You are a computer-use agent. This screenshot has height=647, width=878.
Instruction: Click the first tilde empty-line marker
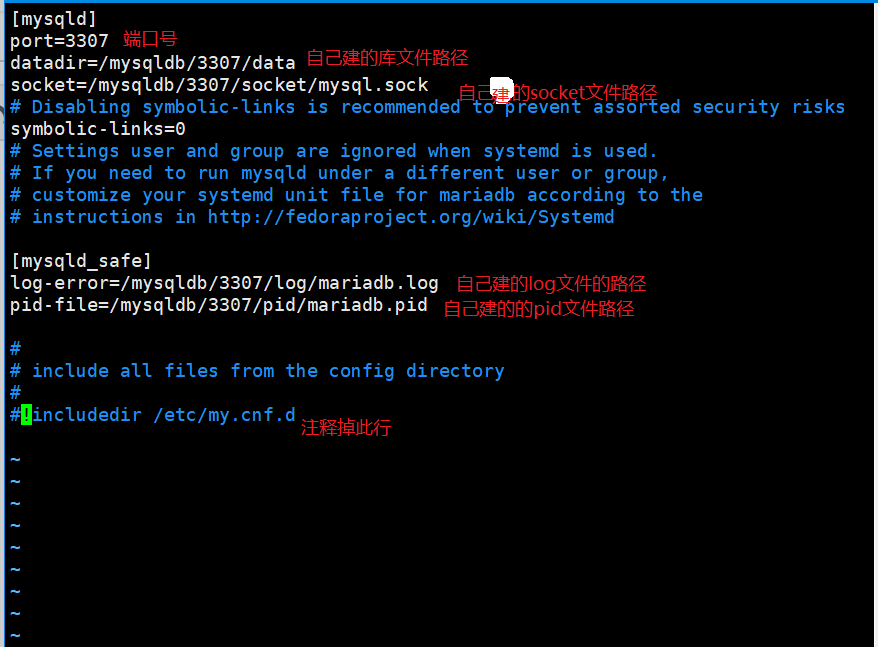16,460
